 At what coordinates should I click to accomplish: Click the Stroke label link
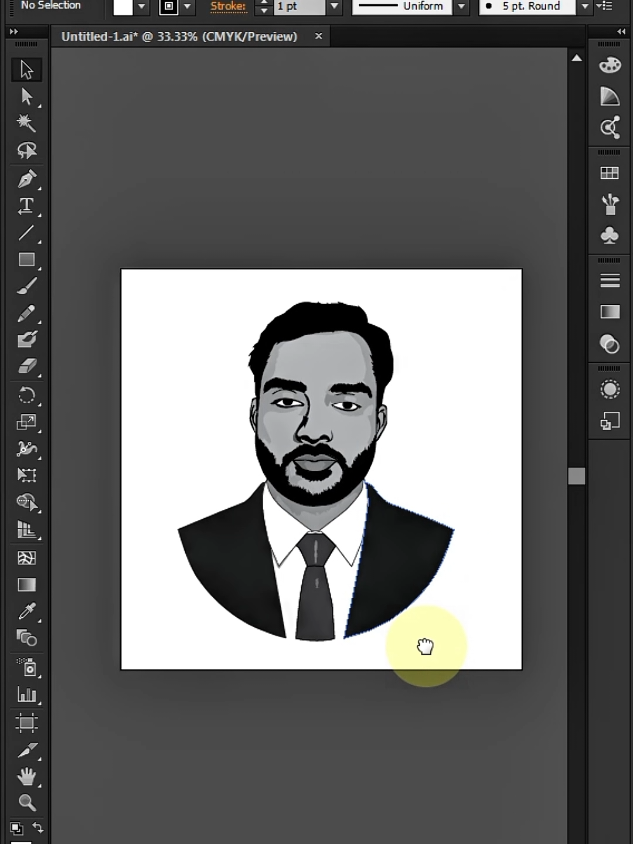click(228, 6)
